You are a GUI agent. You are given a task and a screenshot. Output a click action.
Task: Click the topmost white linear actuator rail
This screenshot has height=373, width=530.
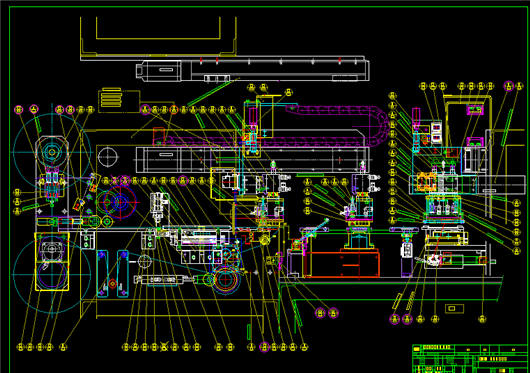coord(252,70)
